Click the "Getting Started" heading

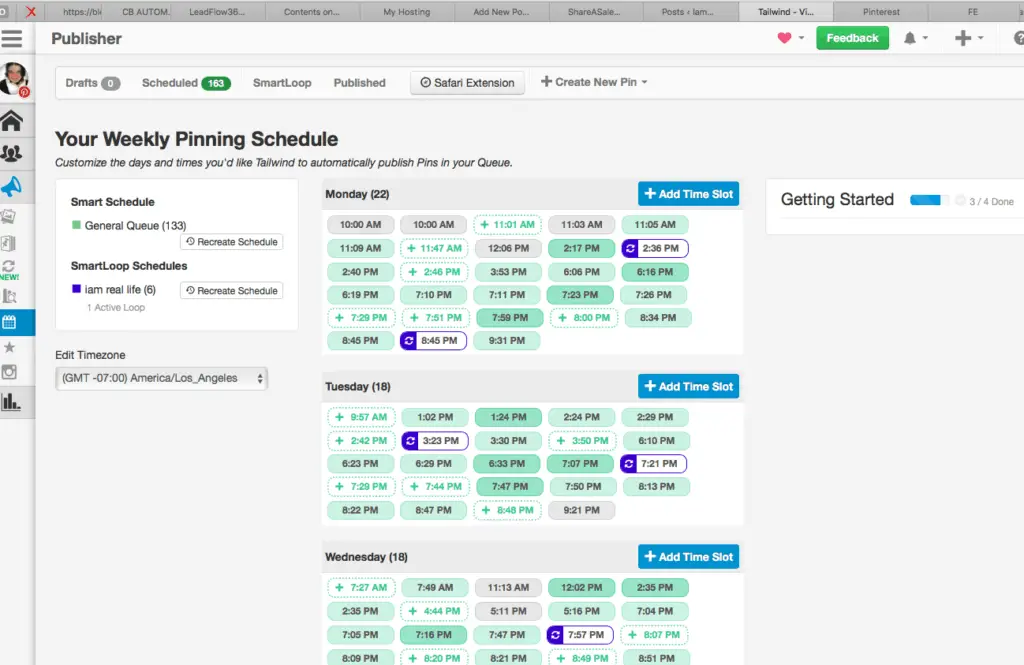coord(837,199)
